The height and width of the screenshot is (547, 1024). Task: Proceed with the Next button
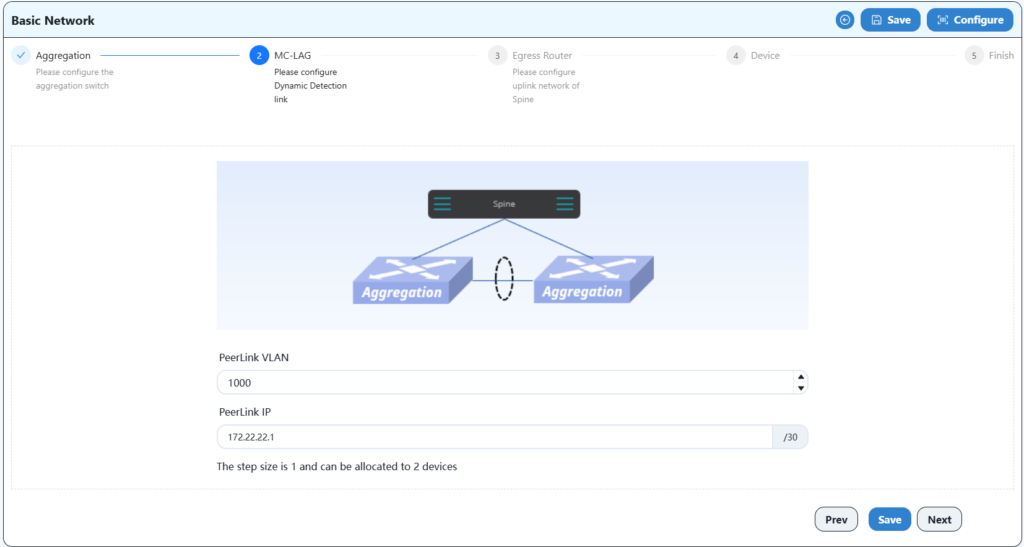(939, 520)
